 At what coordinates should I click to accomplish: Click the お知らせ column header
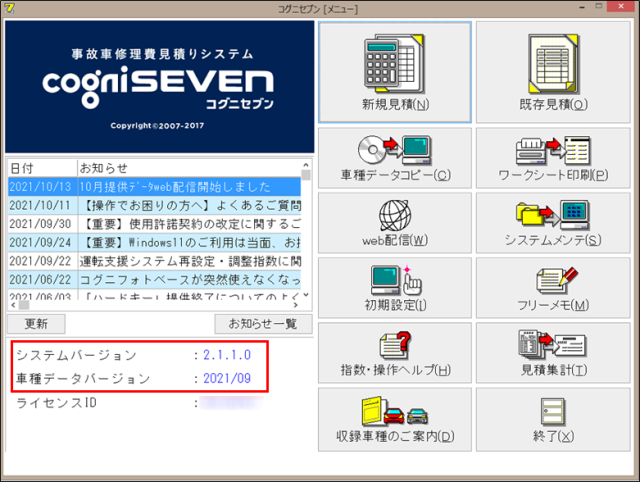coord(189,168)
